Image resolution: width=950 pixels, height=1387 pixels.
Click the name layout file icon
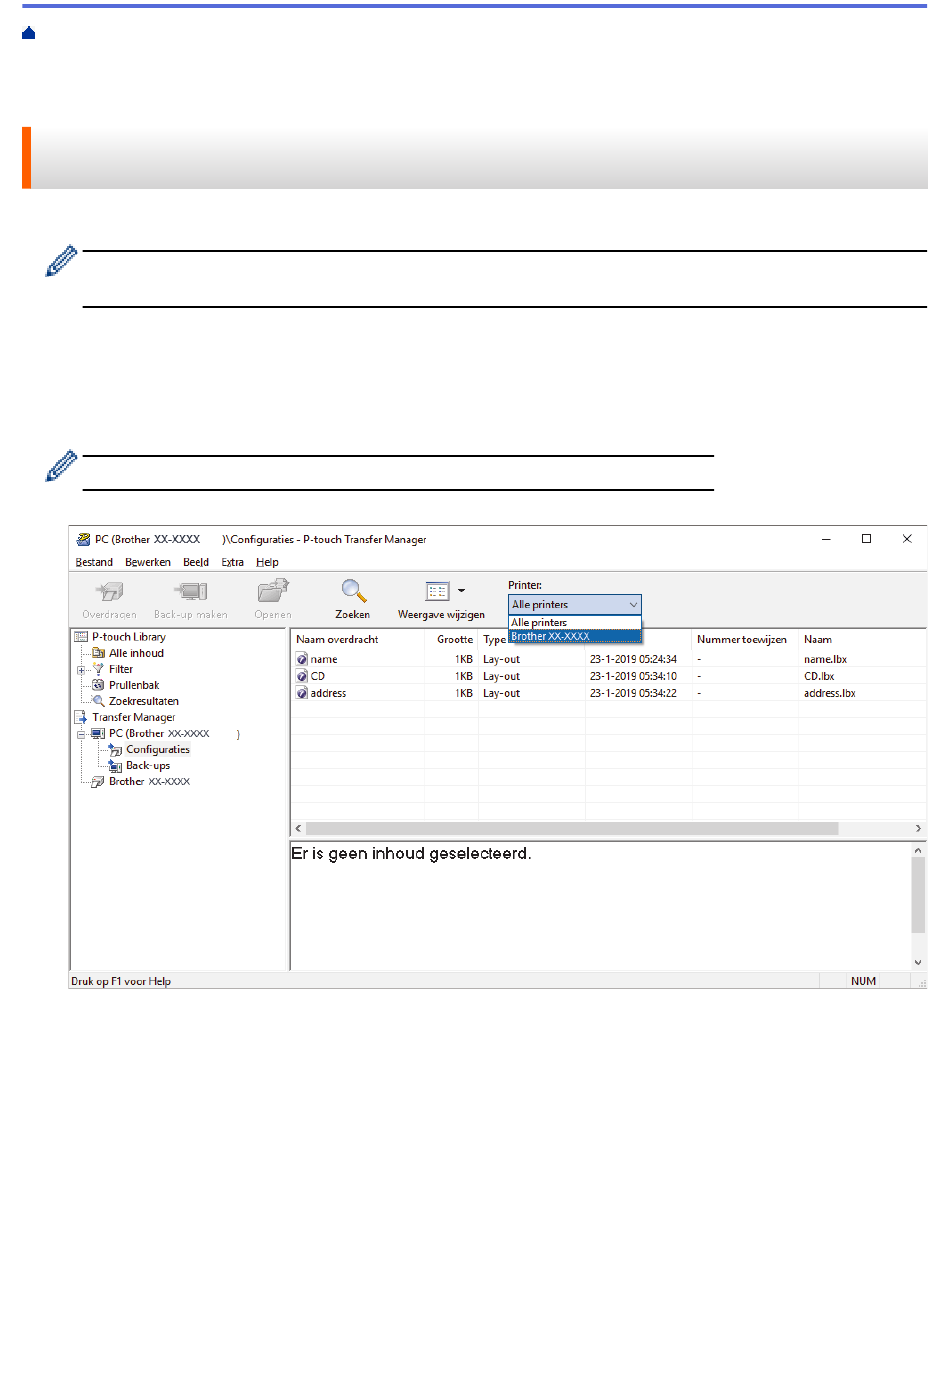point(302,659)
